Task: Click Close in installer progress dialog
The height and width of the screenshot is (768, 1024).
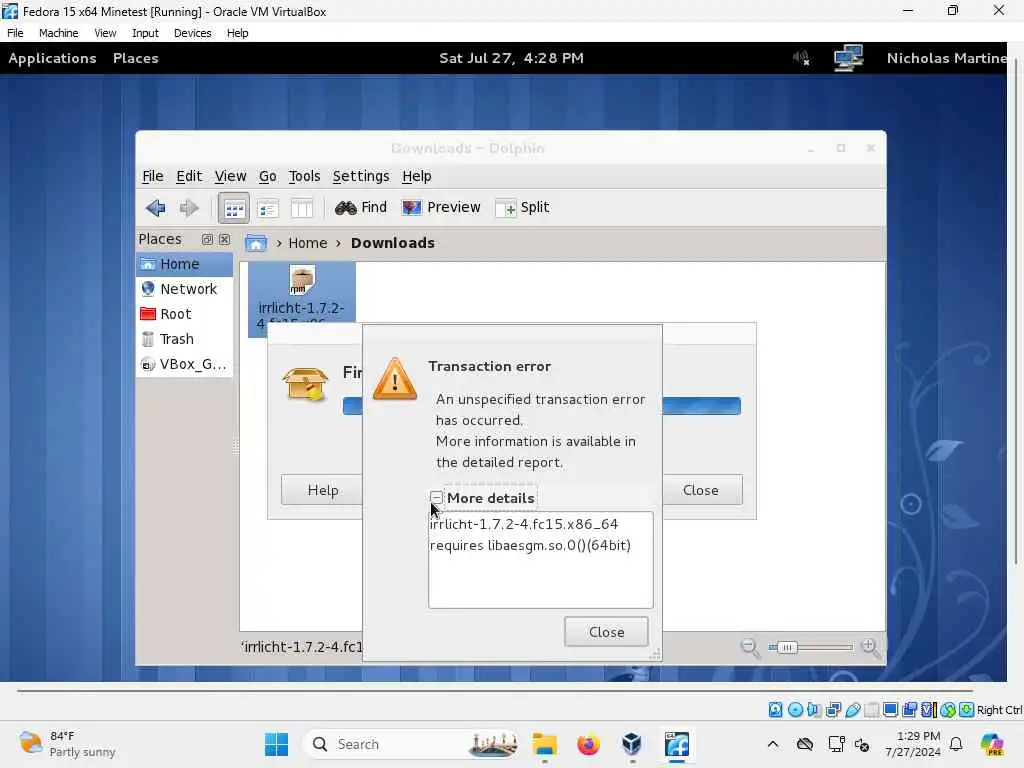Action: coord(701,490)
